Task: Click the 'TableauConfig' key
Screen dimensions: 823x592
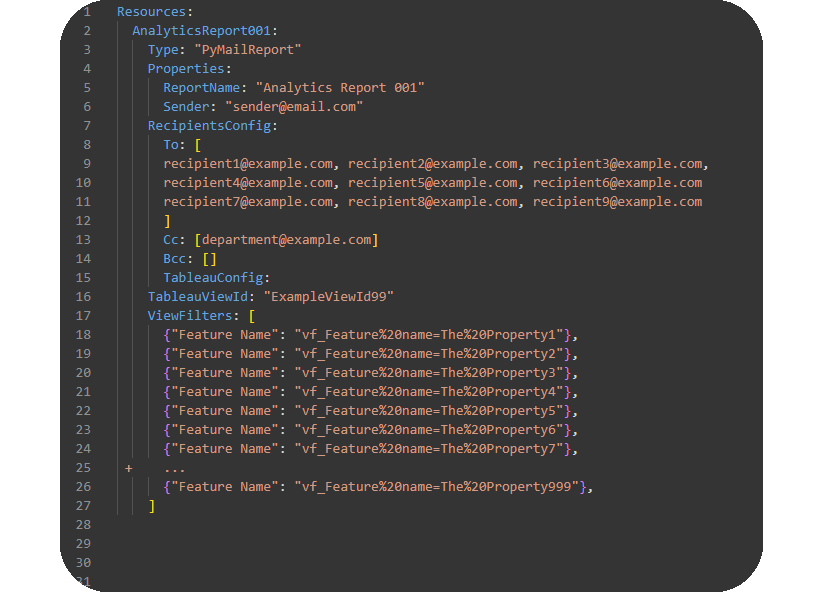Action: (213, 278)
